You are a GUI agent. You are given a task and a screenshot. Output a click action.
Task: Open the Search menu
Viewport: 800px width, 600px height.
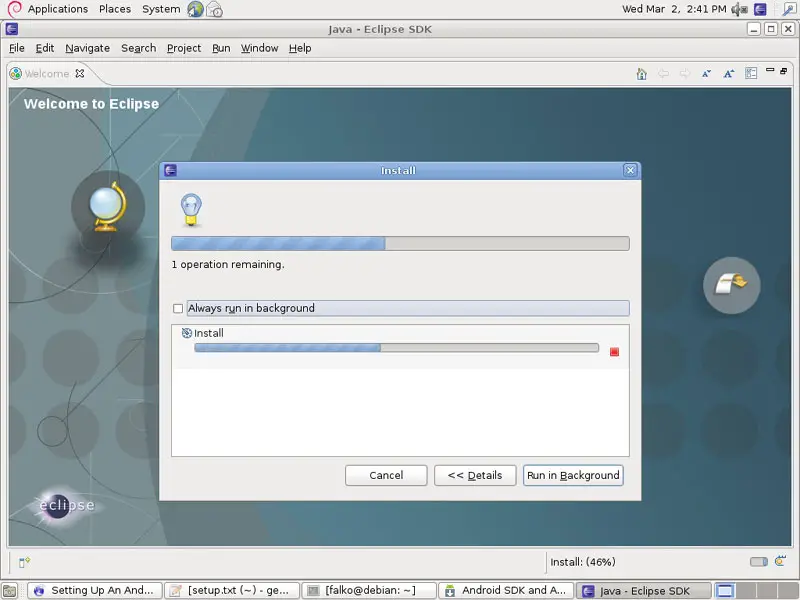138,48
